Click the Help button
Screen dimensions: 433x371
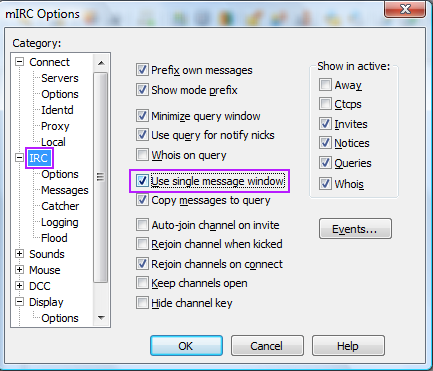tap(348, 346)
